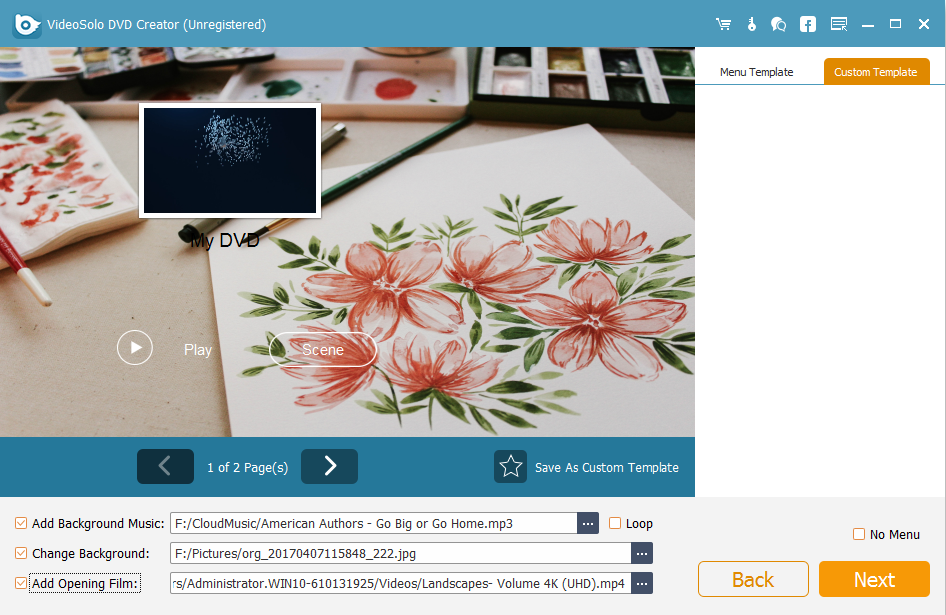Click the opening film path field
Viewport: 946px width, 615px height.
tap(401, 584)
